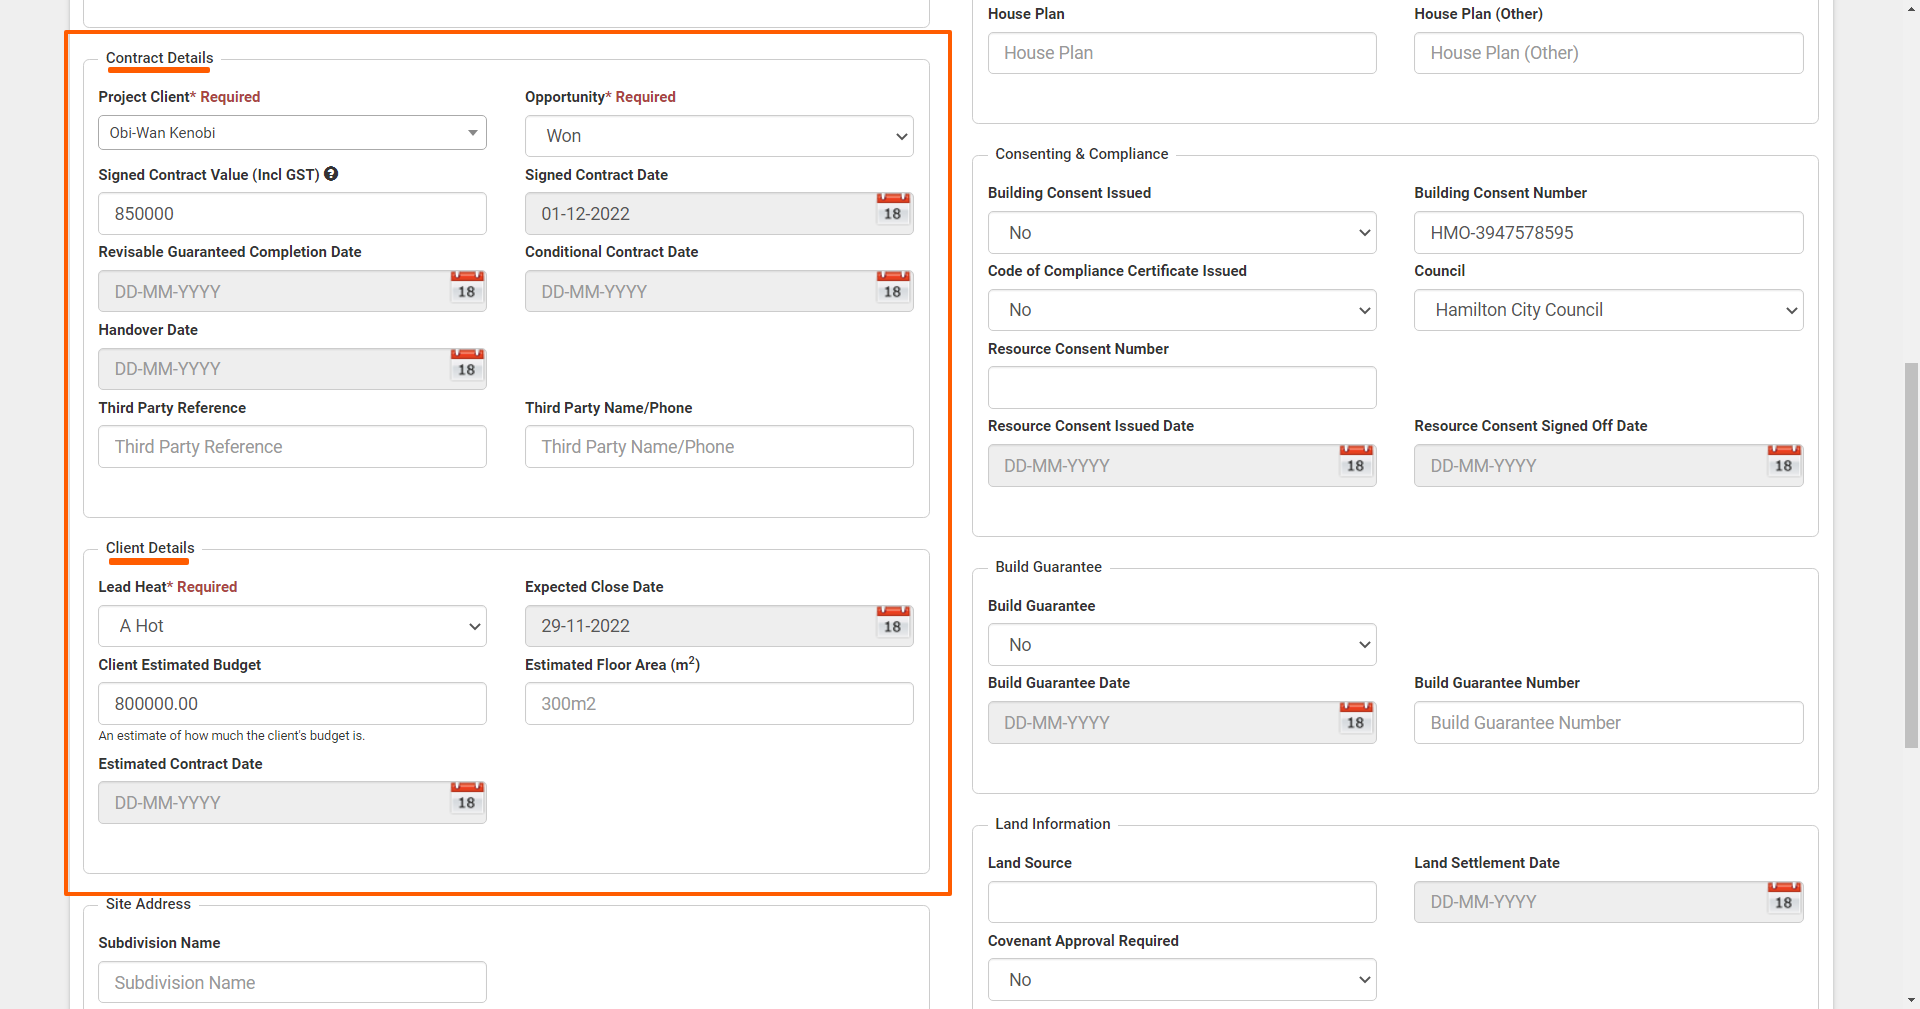Open the Lead Heat dropdown
The width and height of the screenshot is (1920, 1009).
(292, 626)
